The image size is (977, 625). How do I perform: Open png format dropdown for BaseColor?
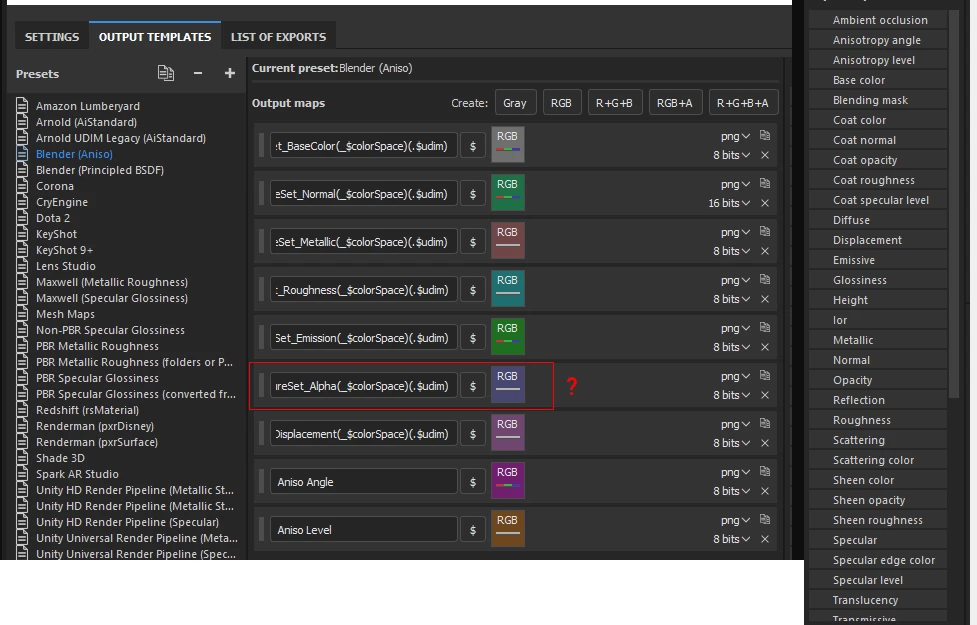tap(735, 136)
